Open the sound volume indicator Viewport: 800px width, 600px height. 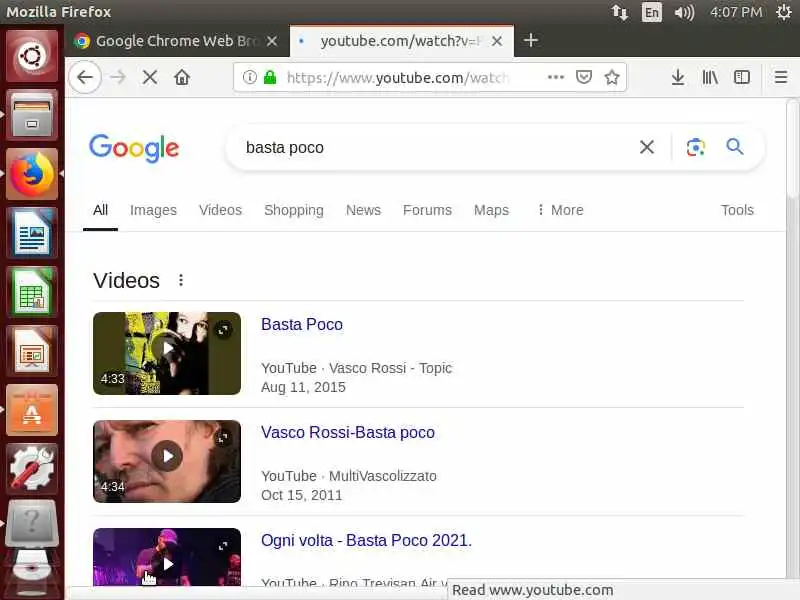[x=684, y=12]
